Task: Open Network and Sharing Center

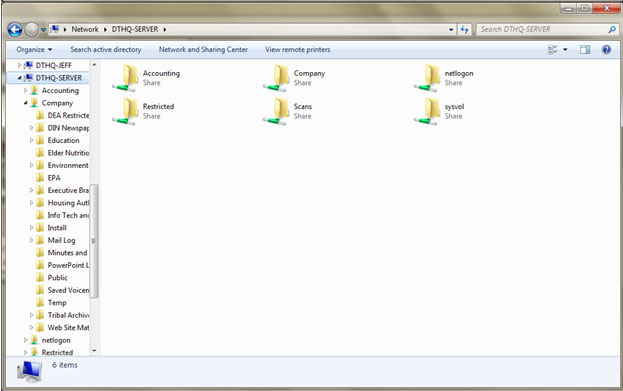Action: click(x=203, y=50)
